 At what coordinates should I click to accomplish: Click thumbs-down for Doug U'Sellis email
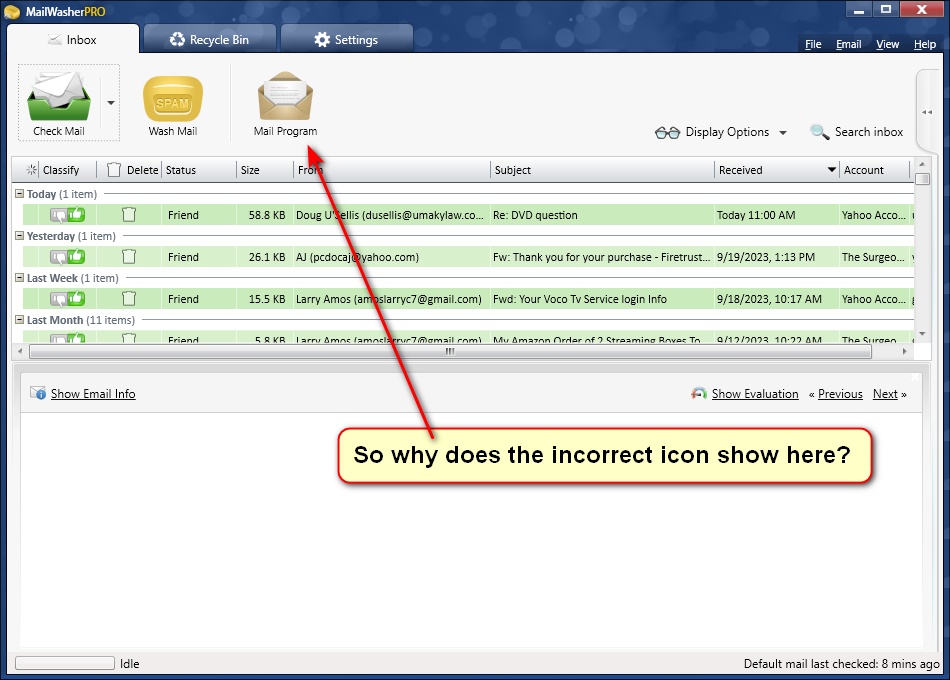59,215
